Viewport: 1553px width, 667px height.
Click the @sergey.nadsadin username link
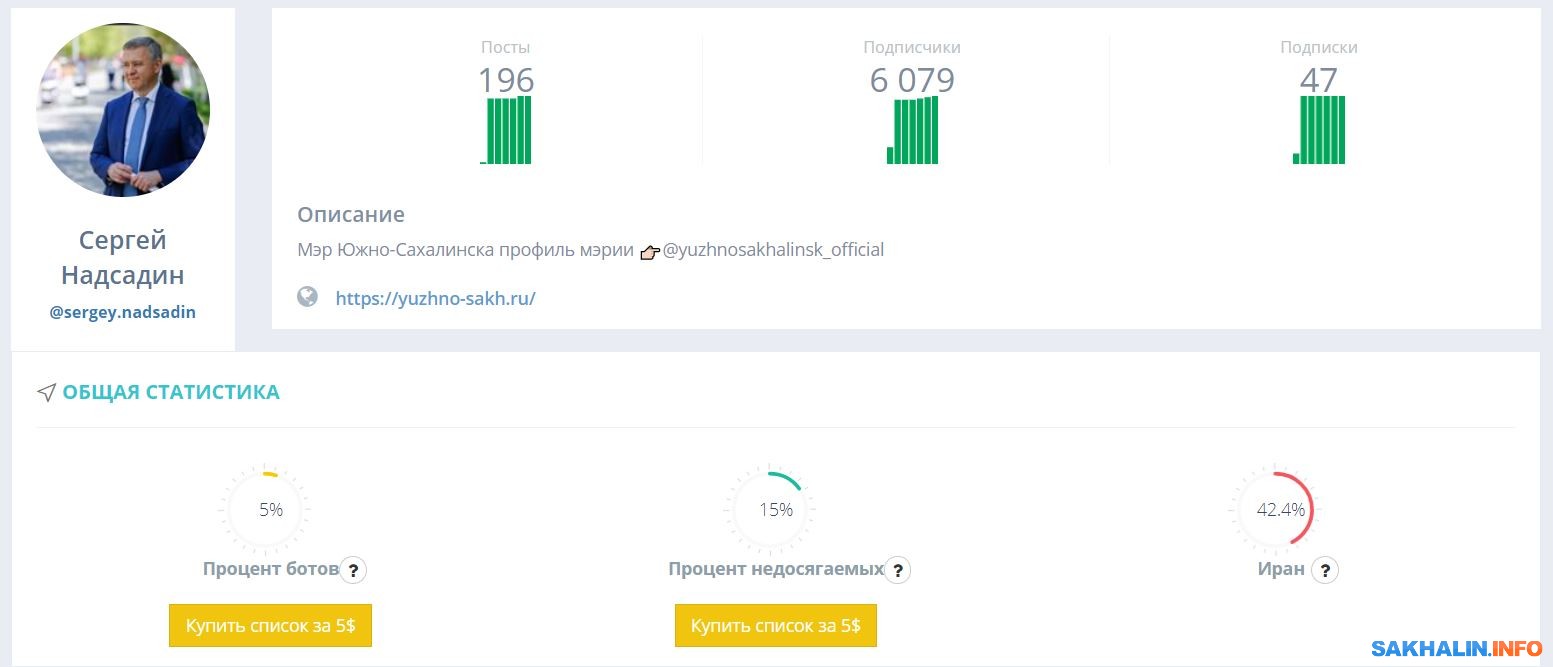click(123, 312)
